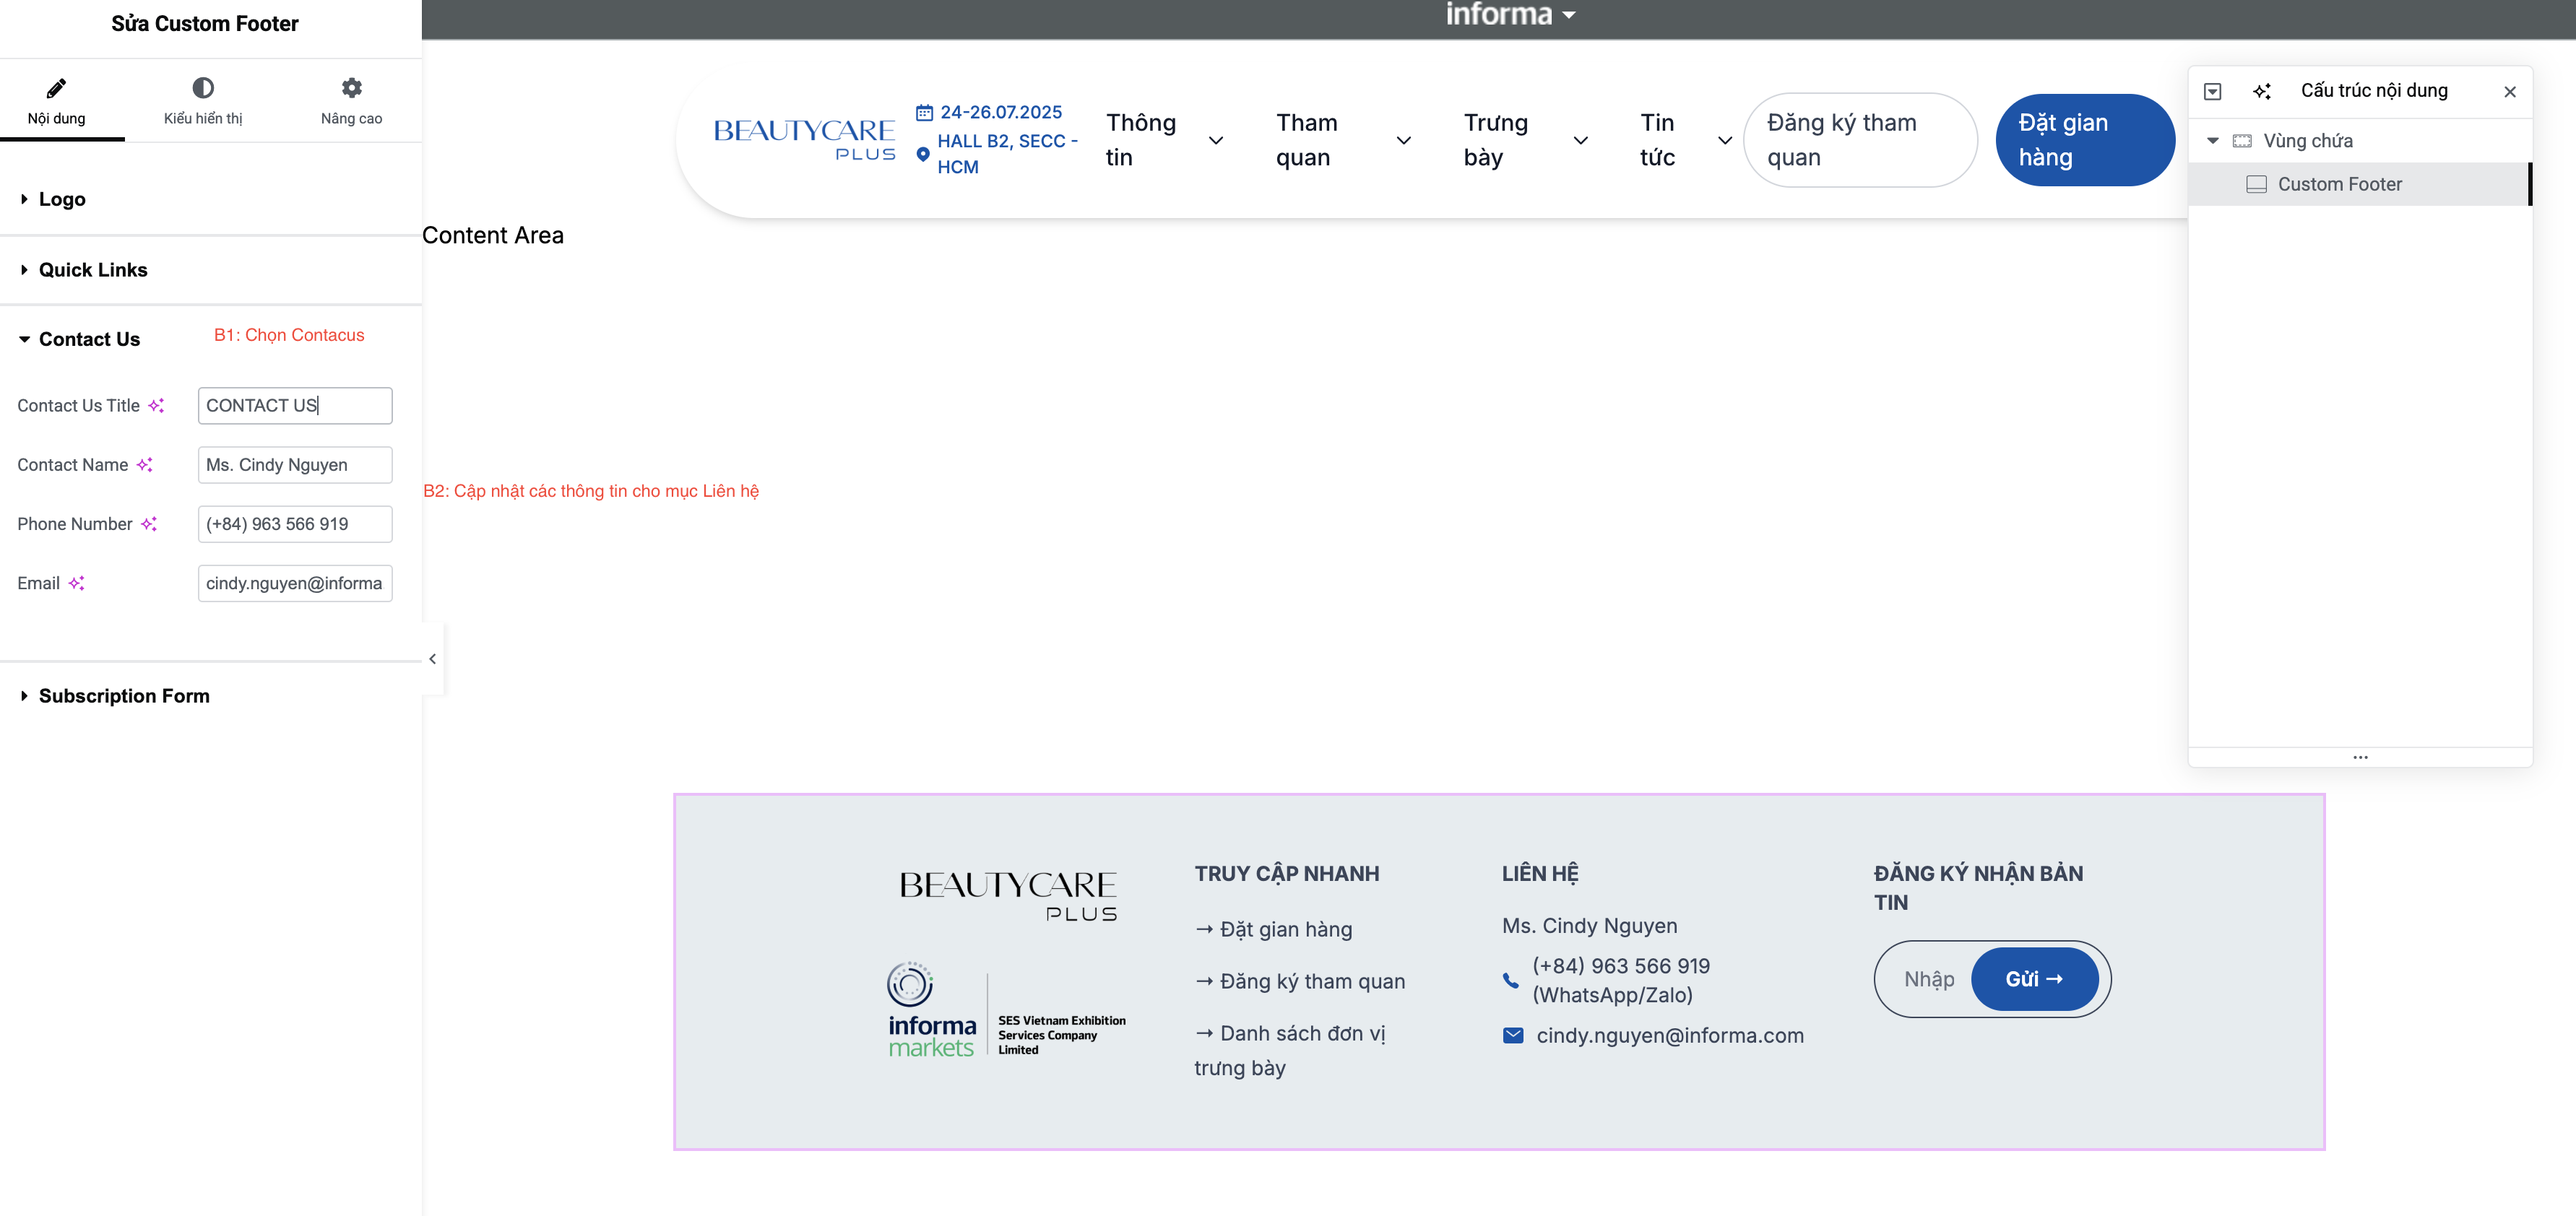Click the AI sparkle icon beside Contact Name

click(x=145, y=464)
